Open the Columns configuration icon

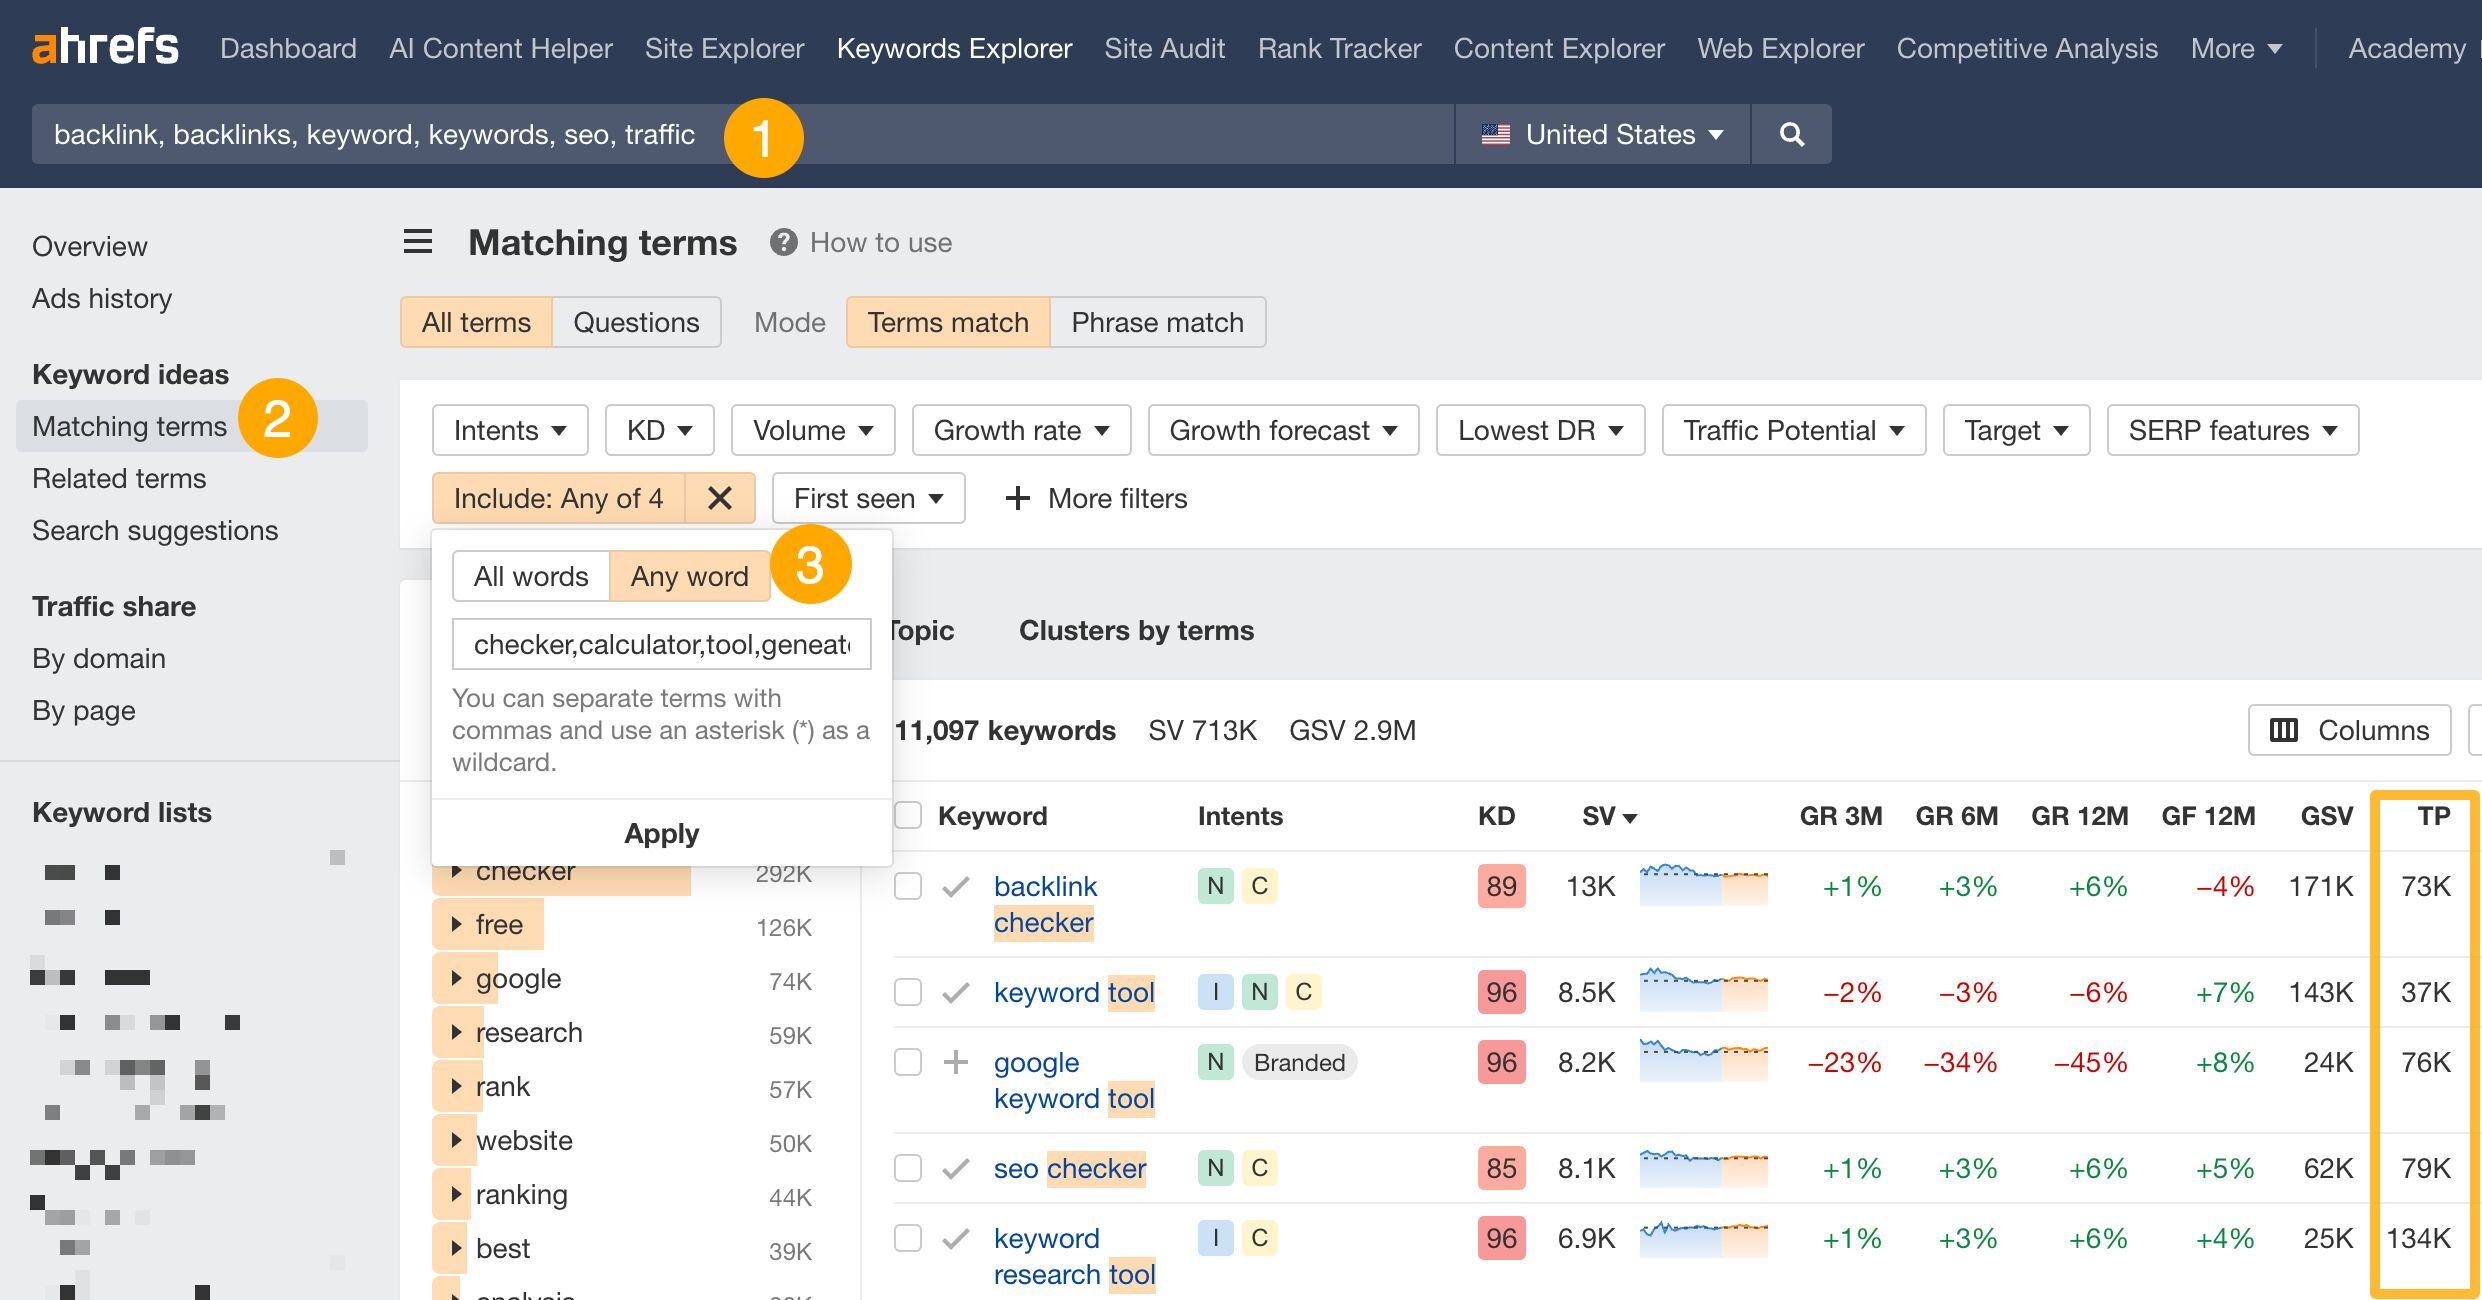pyautogui.click(x=2285, y=730)
